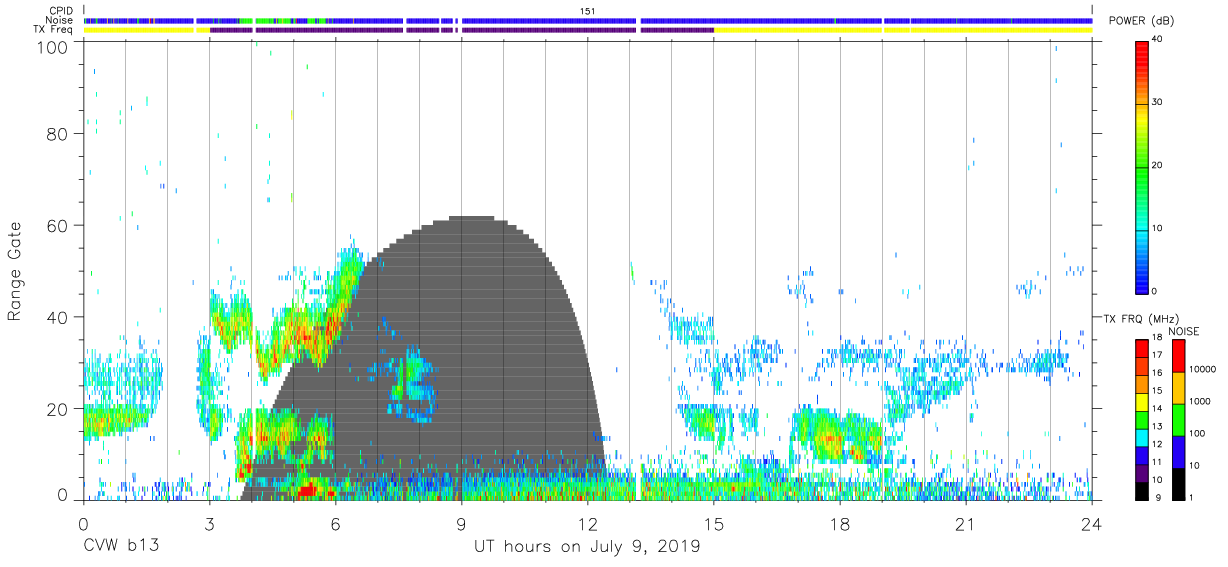Select the CPID value 151
This screenshot has height=567, width=1228.
587,10
